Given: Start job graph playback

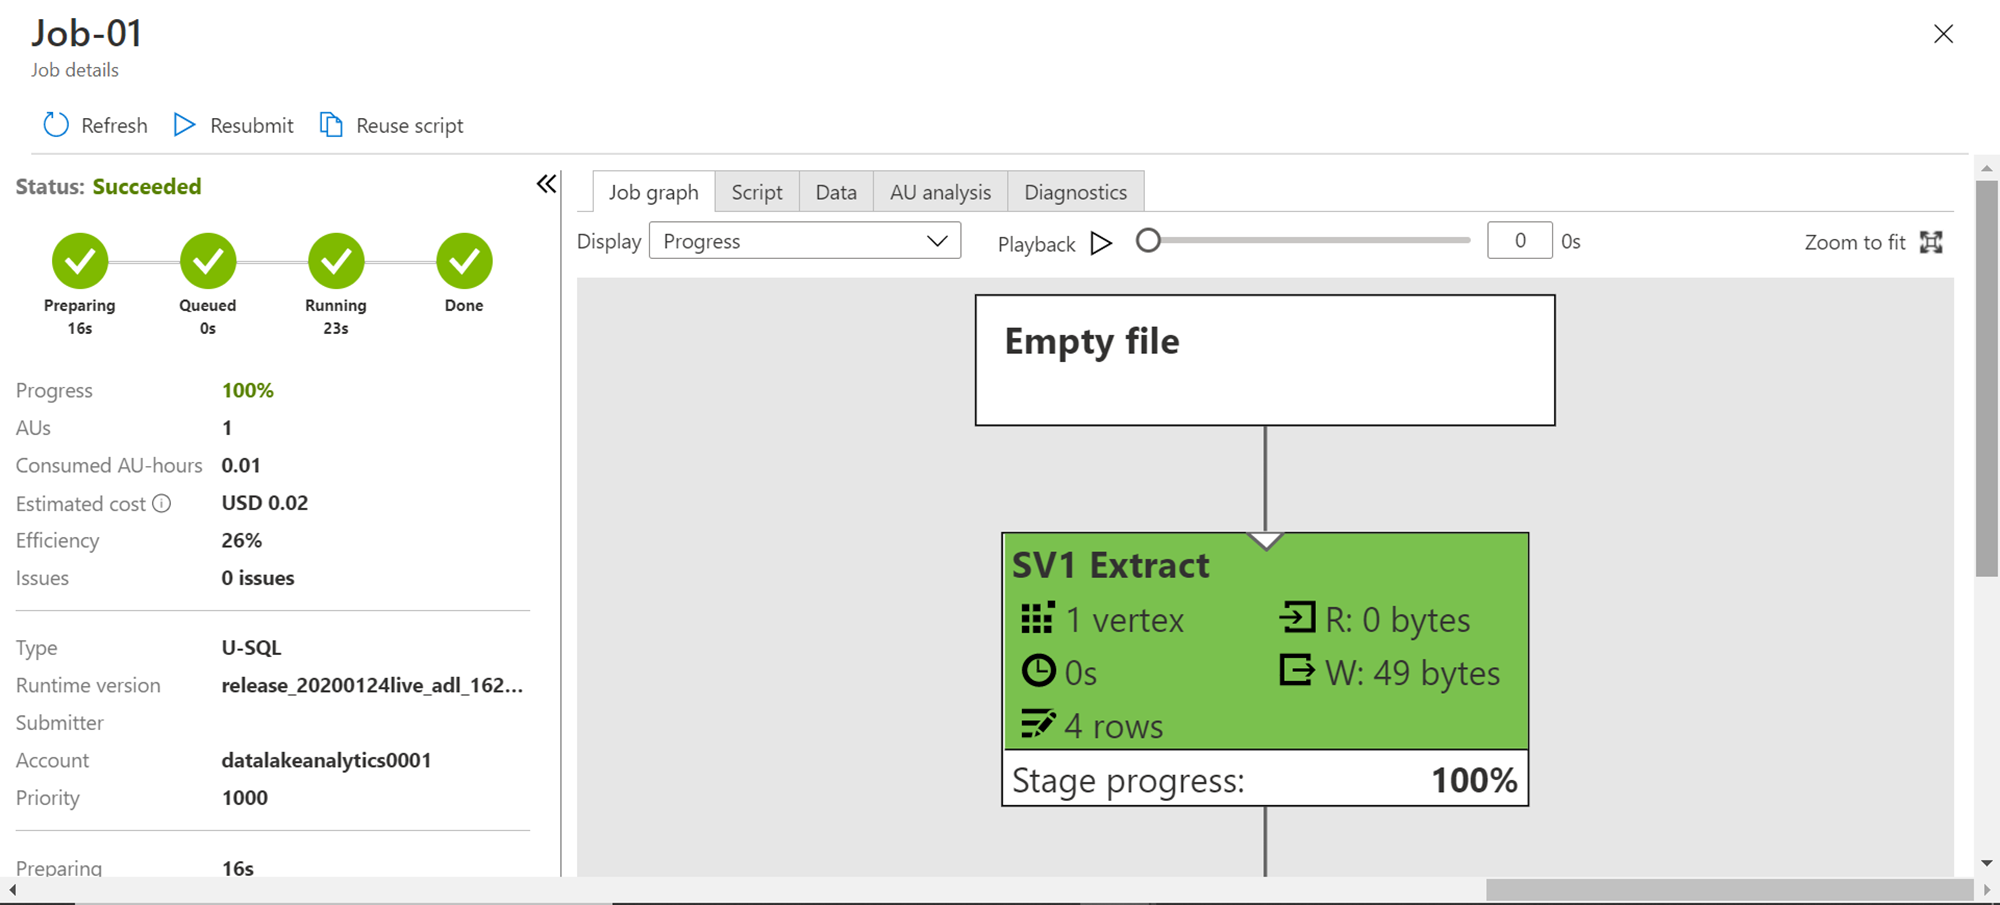Looking at the screenshot, I should point(1101,243).
